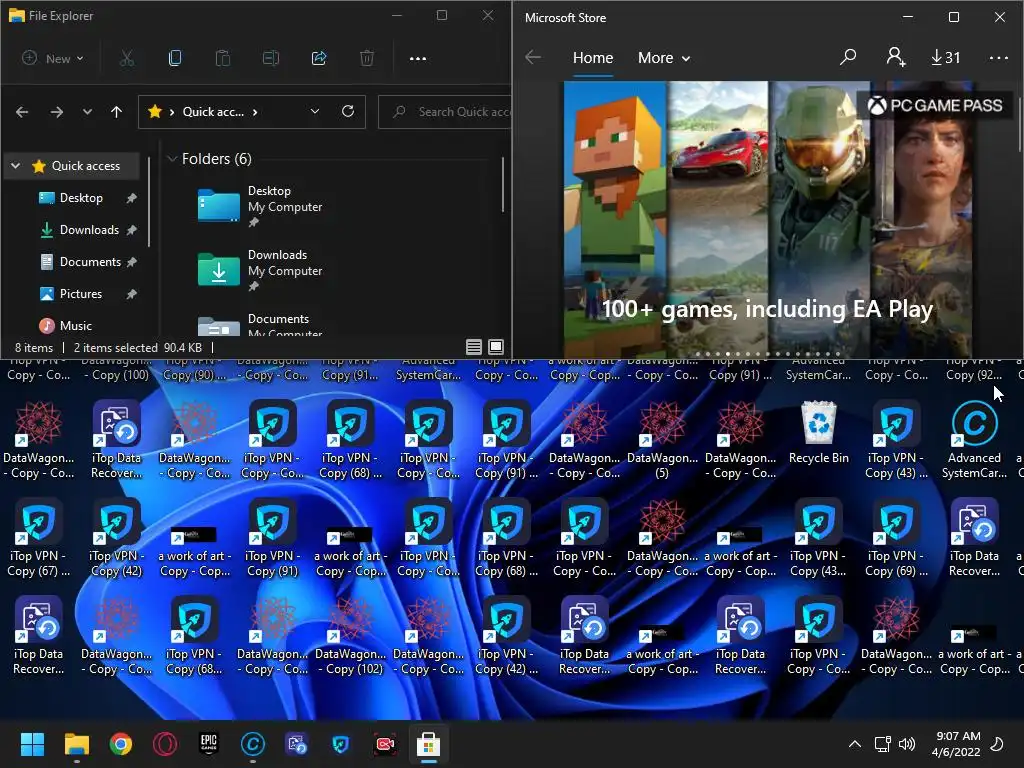Open iTop Data Recovery from the taskbar

(x=296, y=744)
